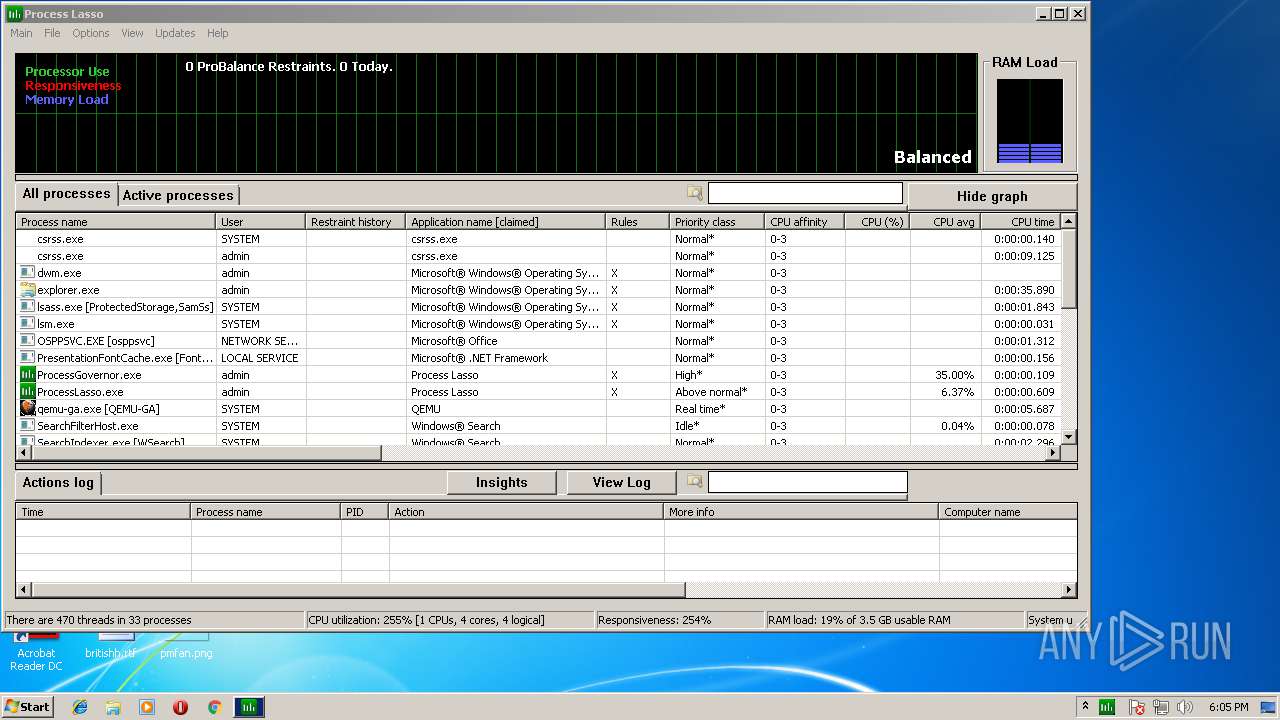The image size is (1280, 720).
Task: Sort by Restraint history column
Action: coord(355,222)
